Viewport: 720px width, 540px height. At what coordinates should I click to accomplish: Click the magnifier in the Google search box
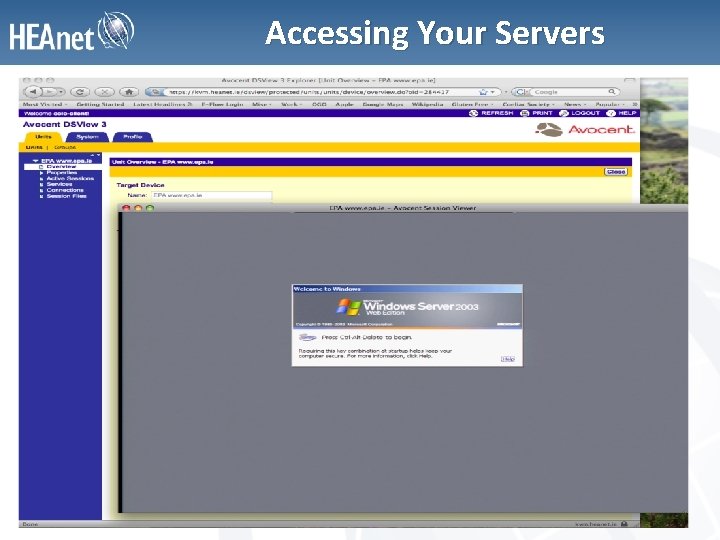click(x=612, y=92)
